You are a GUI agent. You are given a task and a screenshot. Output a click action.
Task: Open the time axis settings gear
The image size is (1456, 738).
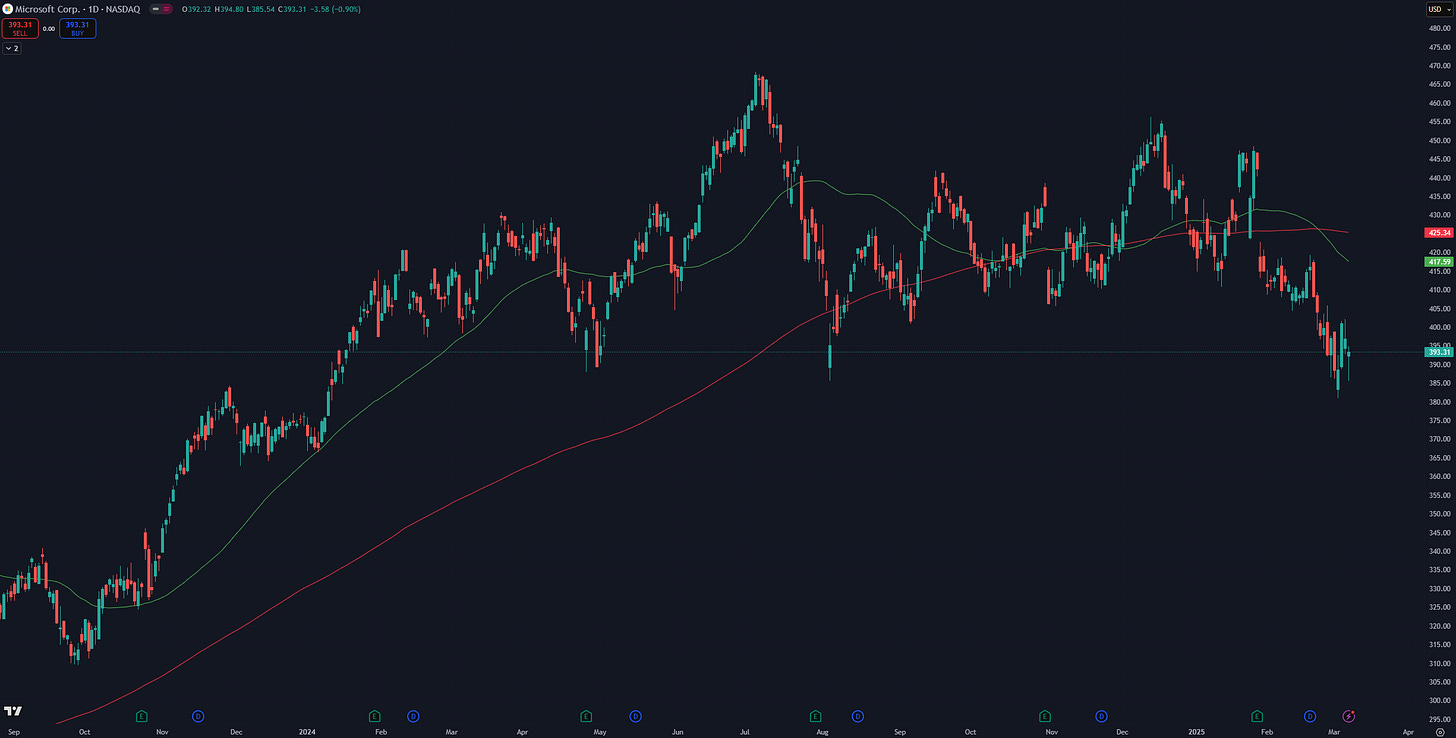(1439, 731)
